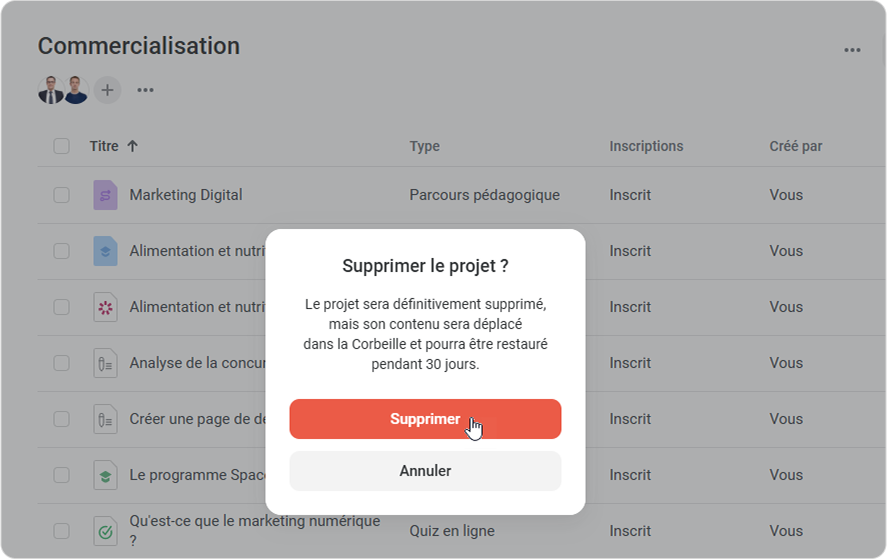
Task: Click the first member avatar
Action: click(x=51, y=90)
